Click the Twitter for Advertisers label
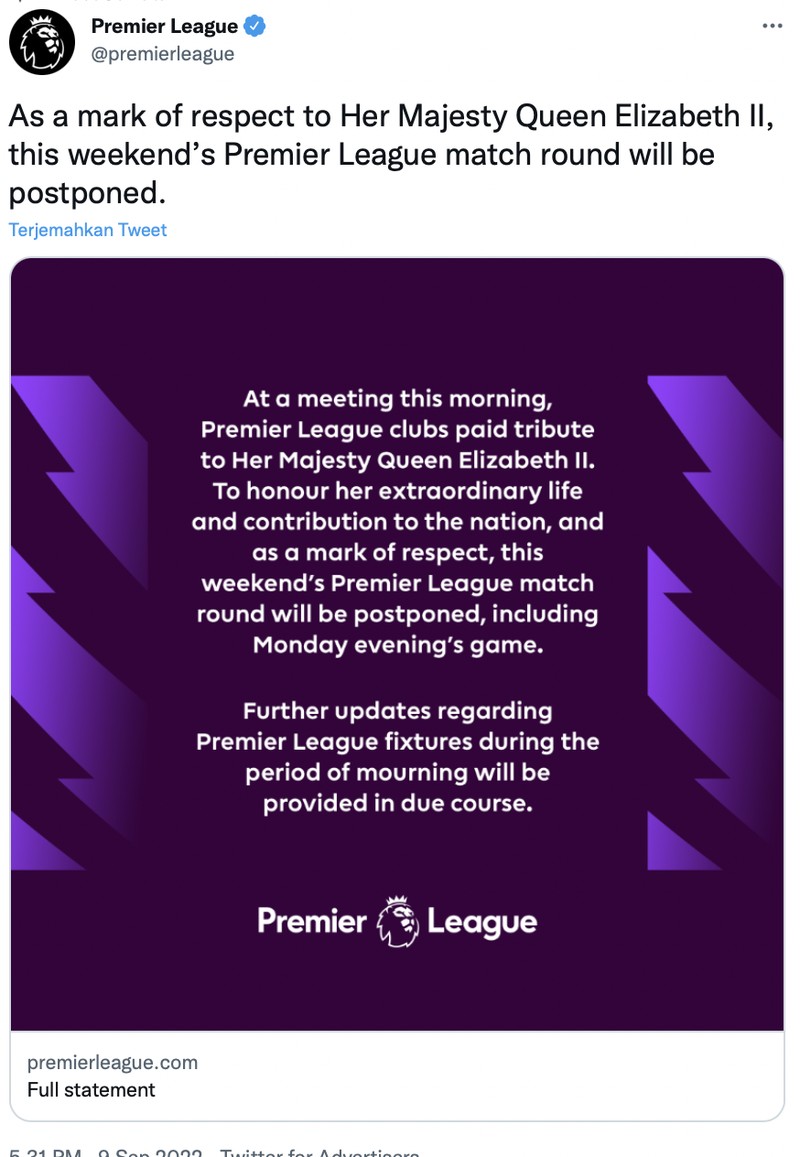 pyautogui.click(x=320, y=1152)
